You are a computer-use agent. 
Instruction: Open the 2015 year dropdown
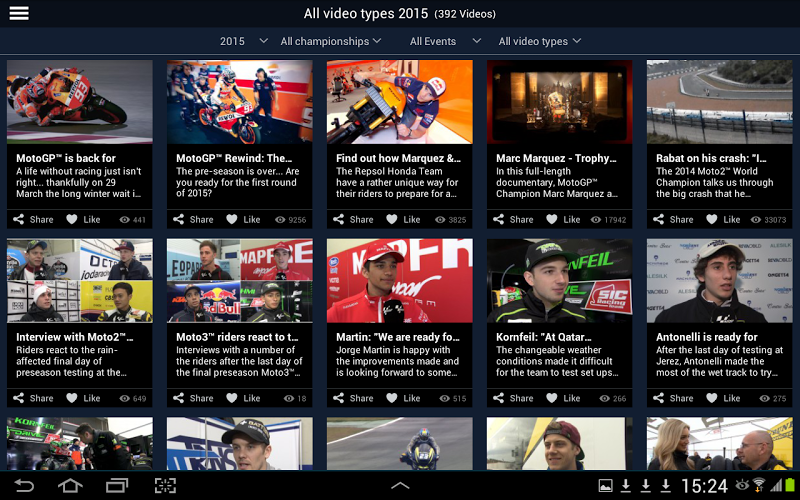click(x=243, y=41)
